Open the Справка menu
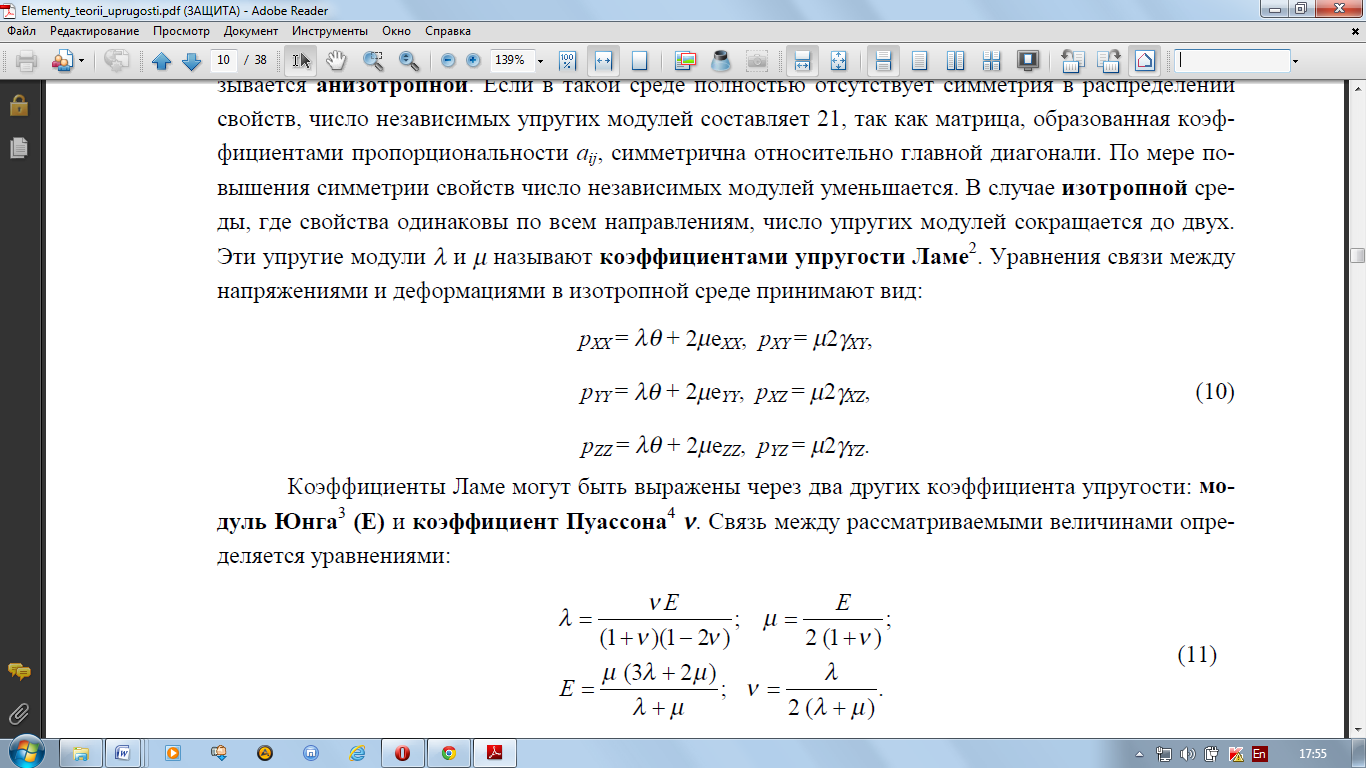Viewport: 1366px width, 768px height. [x=448, y=31]
